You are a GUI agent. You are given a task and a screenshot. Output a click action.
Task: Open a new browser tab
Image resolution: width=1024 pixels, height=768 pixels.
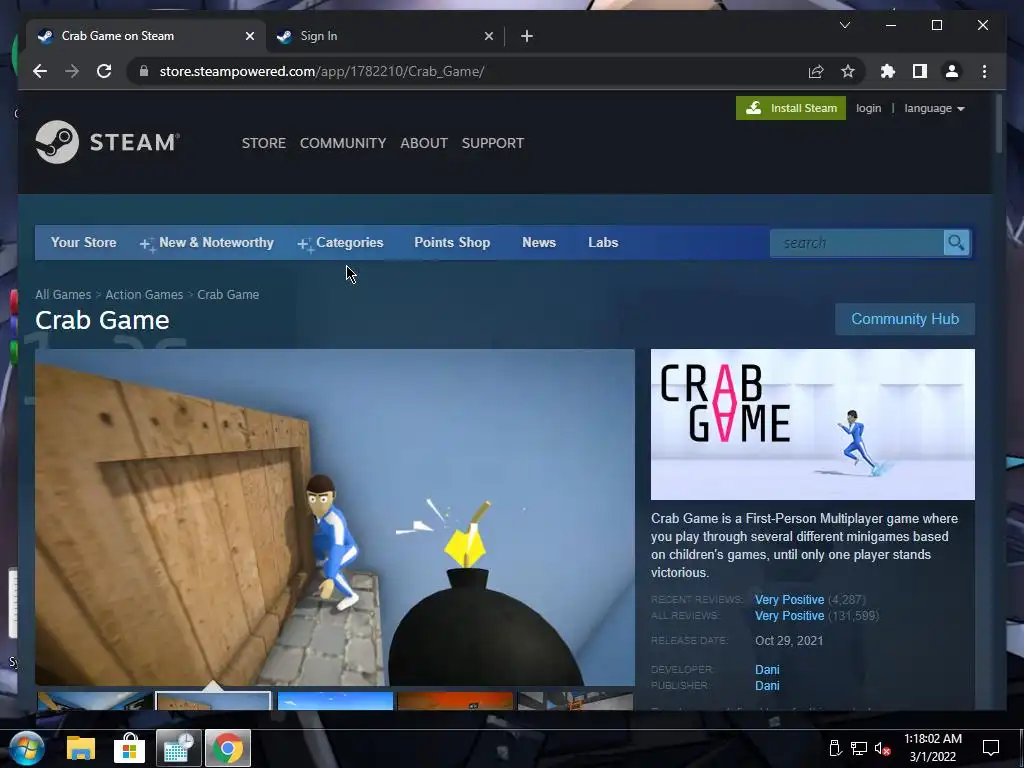click(x=527, y=37)
